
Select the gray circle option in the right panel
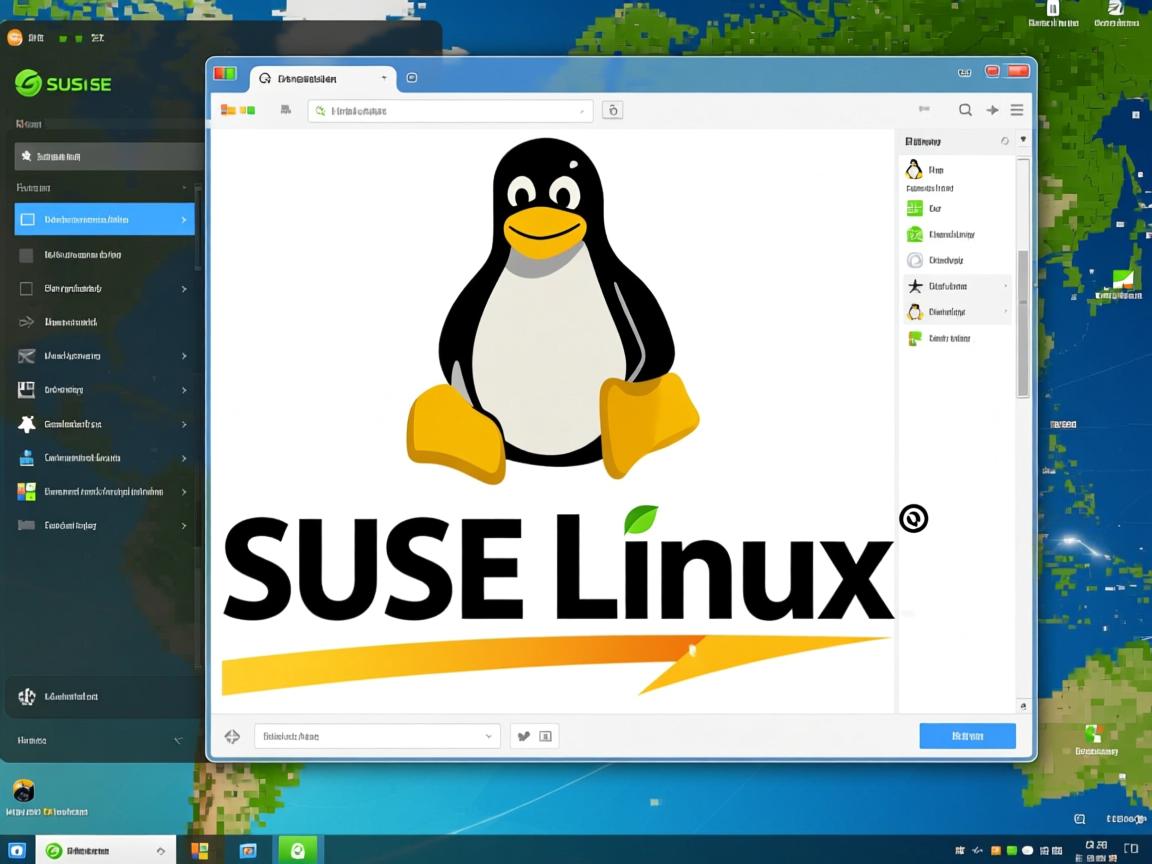913,260
